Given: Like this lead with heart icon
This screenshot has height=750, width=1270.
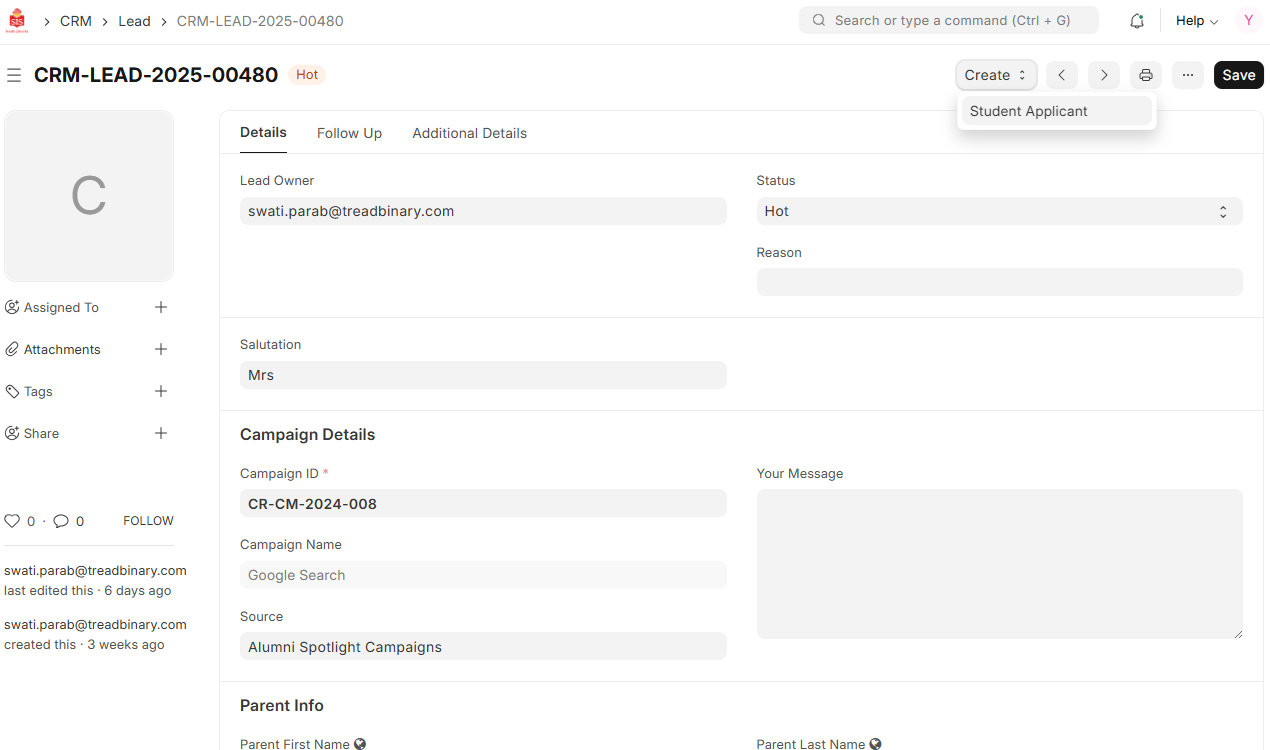Looking at the screenshot, I should point(12,521).
